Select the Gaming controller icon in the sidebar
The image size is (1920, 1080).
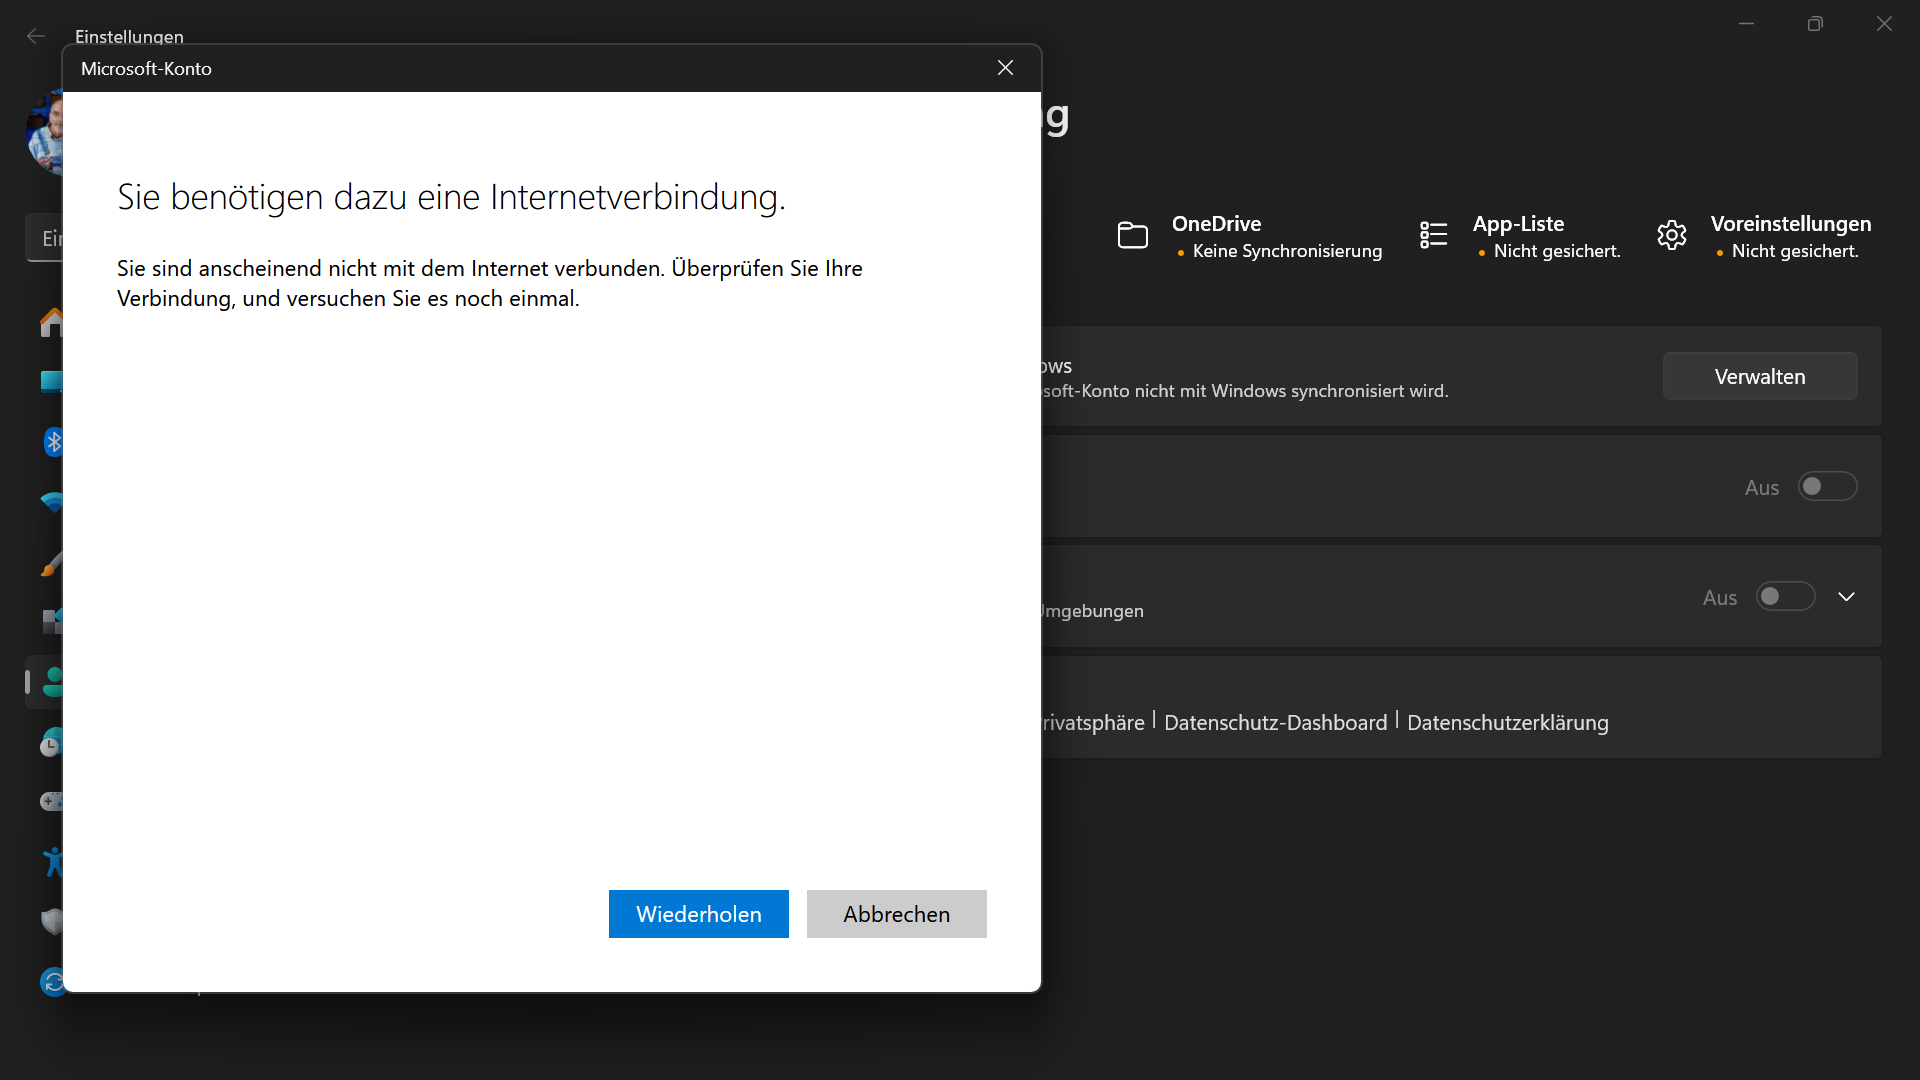click(52, 801)
